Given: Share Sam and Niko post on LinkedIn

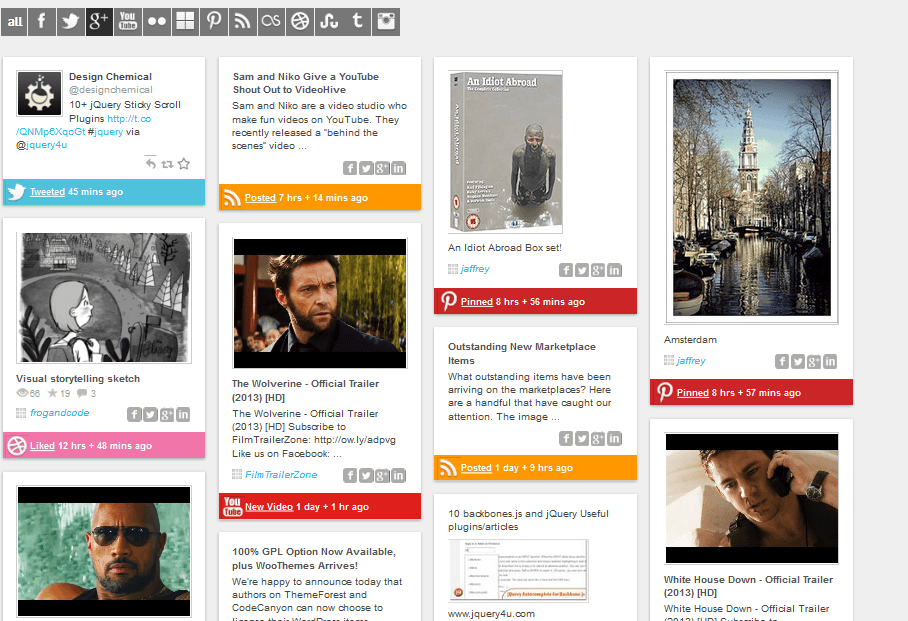Looking at the screenshot, I should tap(398, 168).
